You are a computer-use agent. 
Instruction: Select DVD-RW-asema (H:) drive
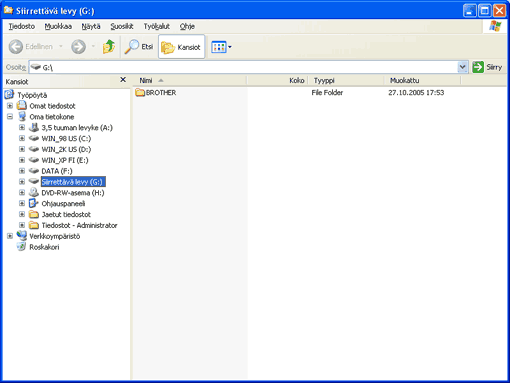pyautogui.click(x=73, y=193)
